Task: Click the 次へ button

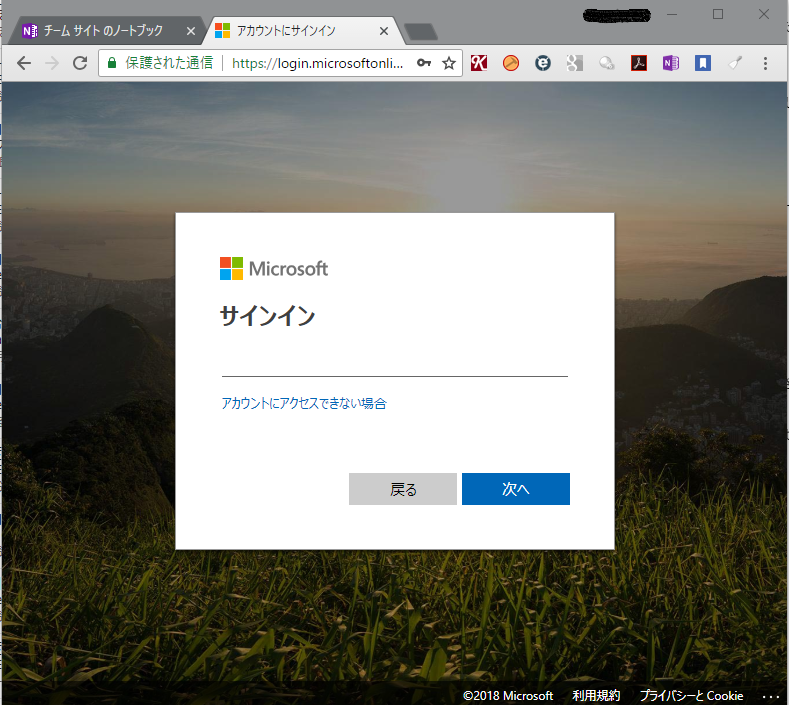Action: pos(516,489)
